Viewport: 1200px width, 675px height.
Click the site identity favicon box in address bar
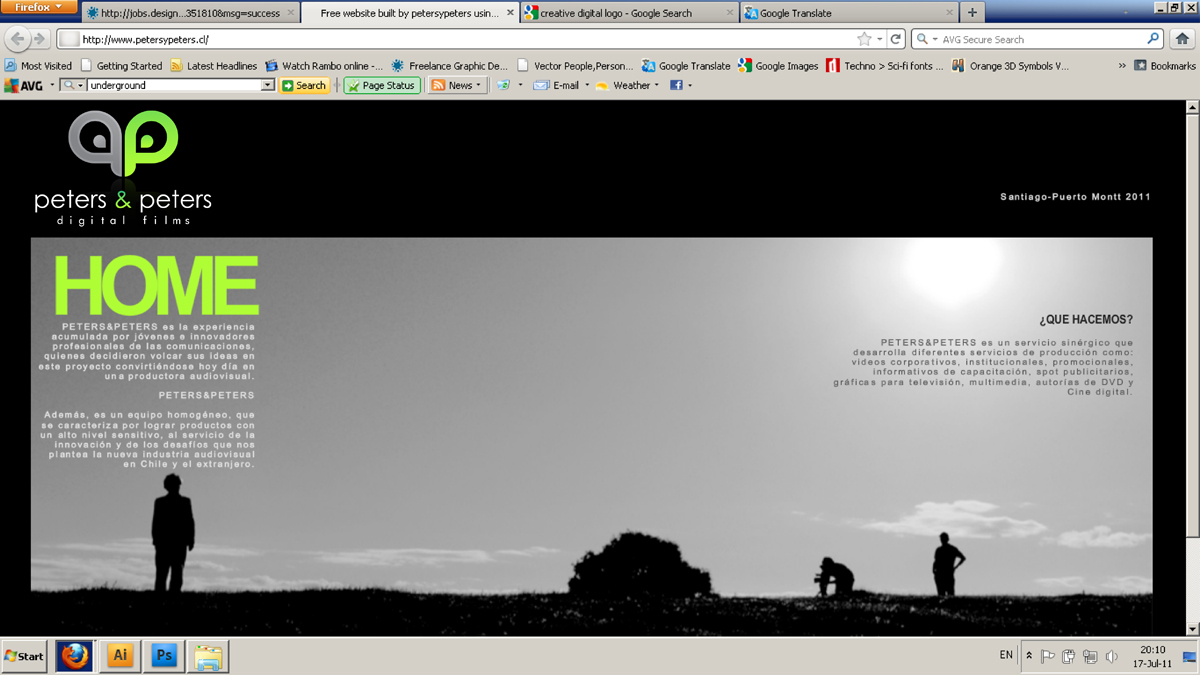coord(68,39)
